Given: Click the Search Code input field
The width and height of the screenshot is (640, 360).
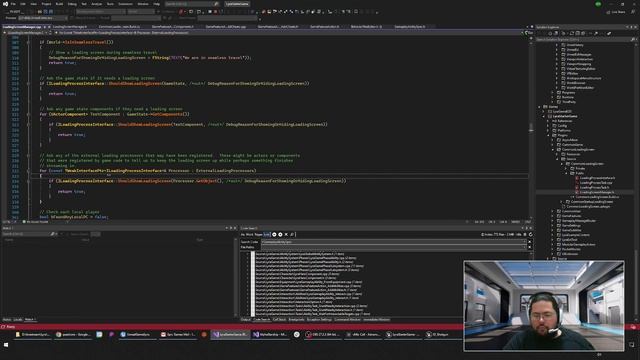Looking at the screenshot, I should [x=393, y=242].
